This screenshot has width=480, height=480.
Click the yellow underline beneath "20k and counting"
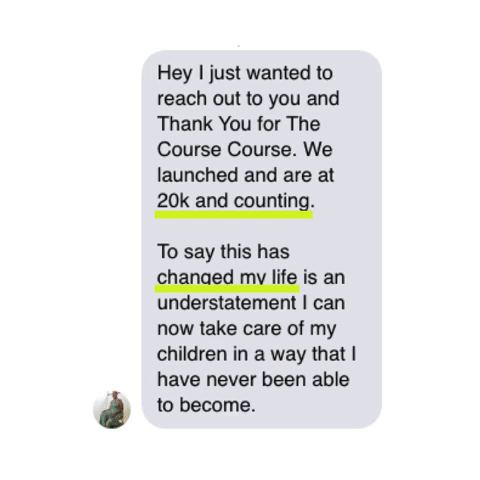234,214
